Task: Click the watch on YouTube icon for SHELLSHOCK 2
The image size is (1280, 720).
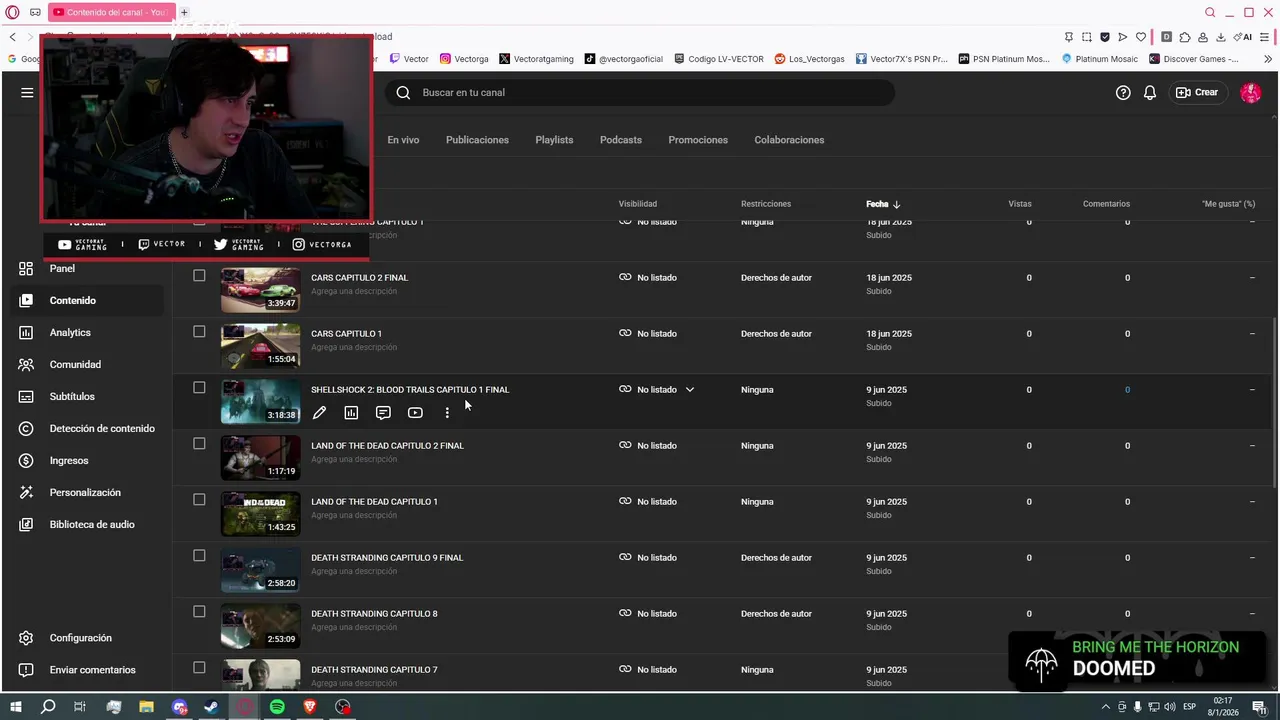Action: pos(415,412)
